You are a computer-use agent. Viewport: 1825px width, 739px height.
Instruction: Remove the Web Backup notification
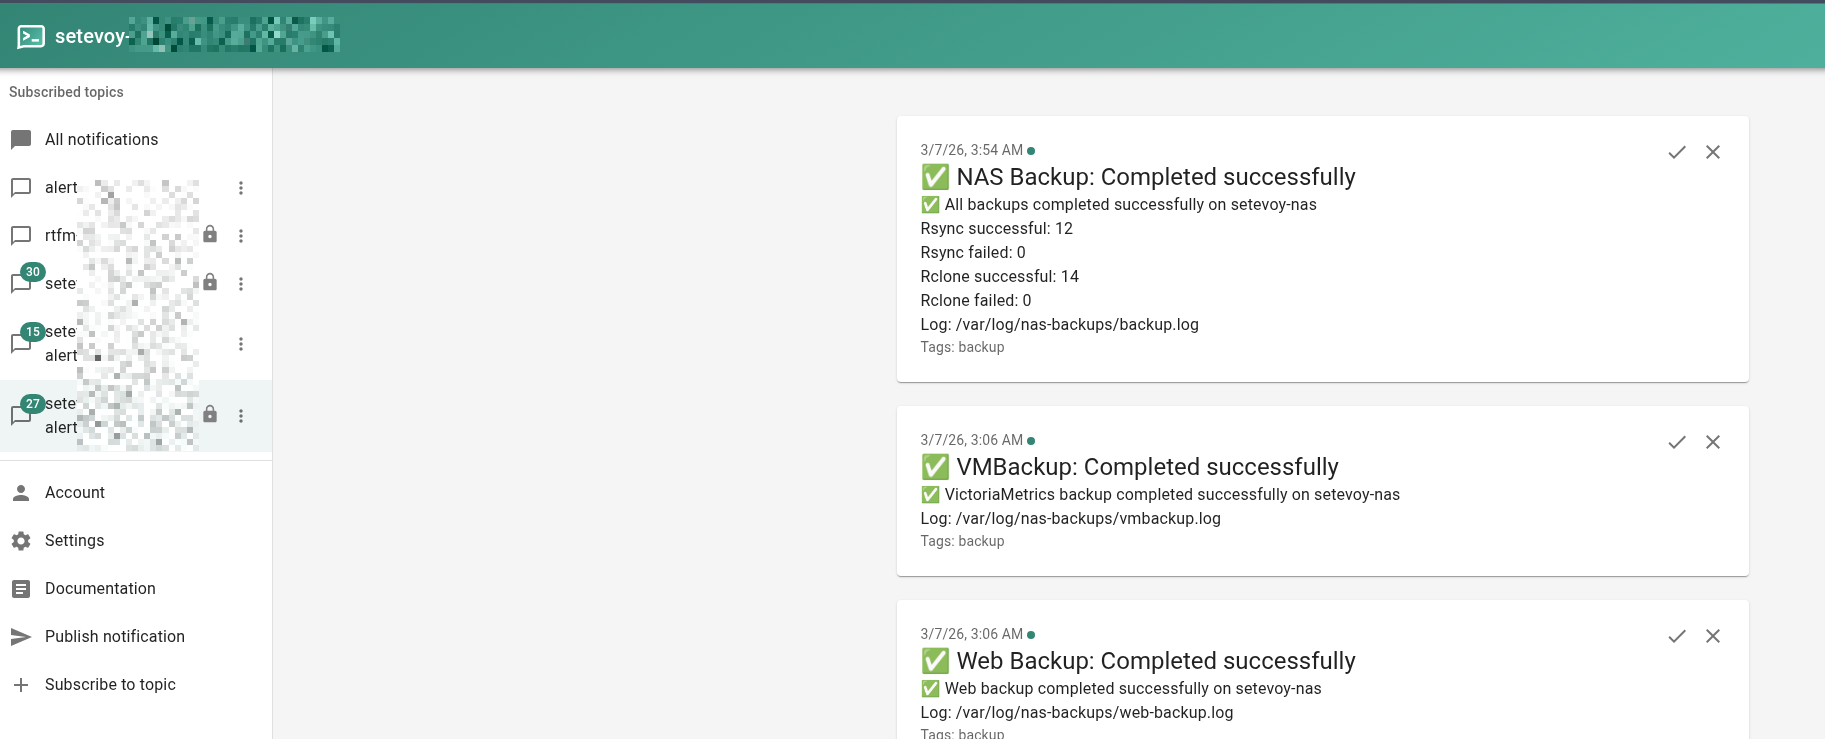[1713, 636]
